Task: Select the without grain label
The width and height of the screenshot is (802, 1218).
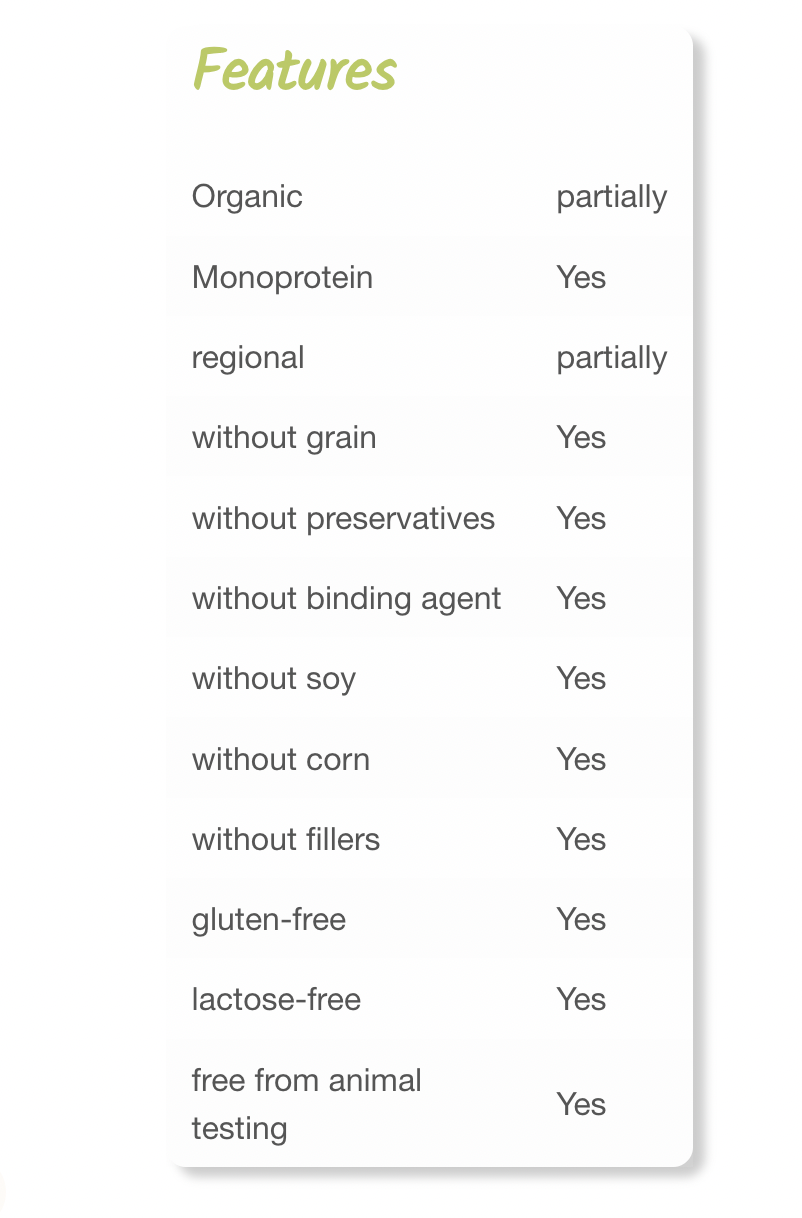Action: (x=284, y=438)
